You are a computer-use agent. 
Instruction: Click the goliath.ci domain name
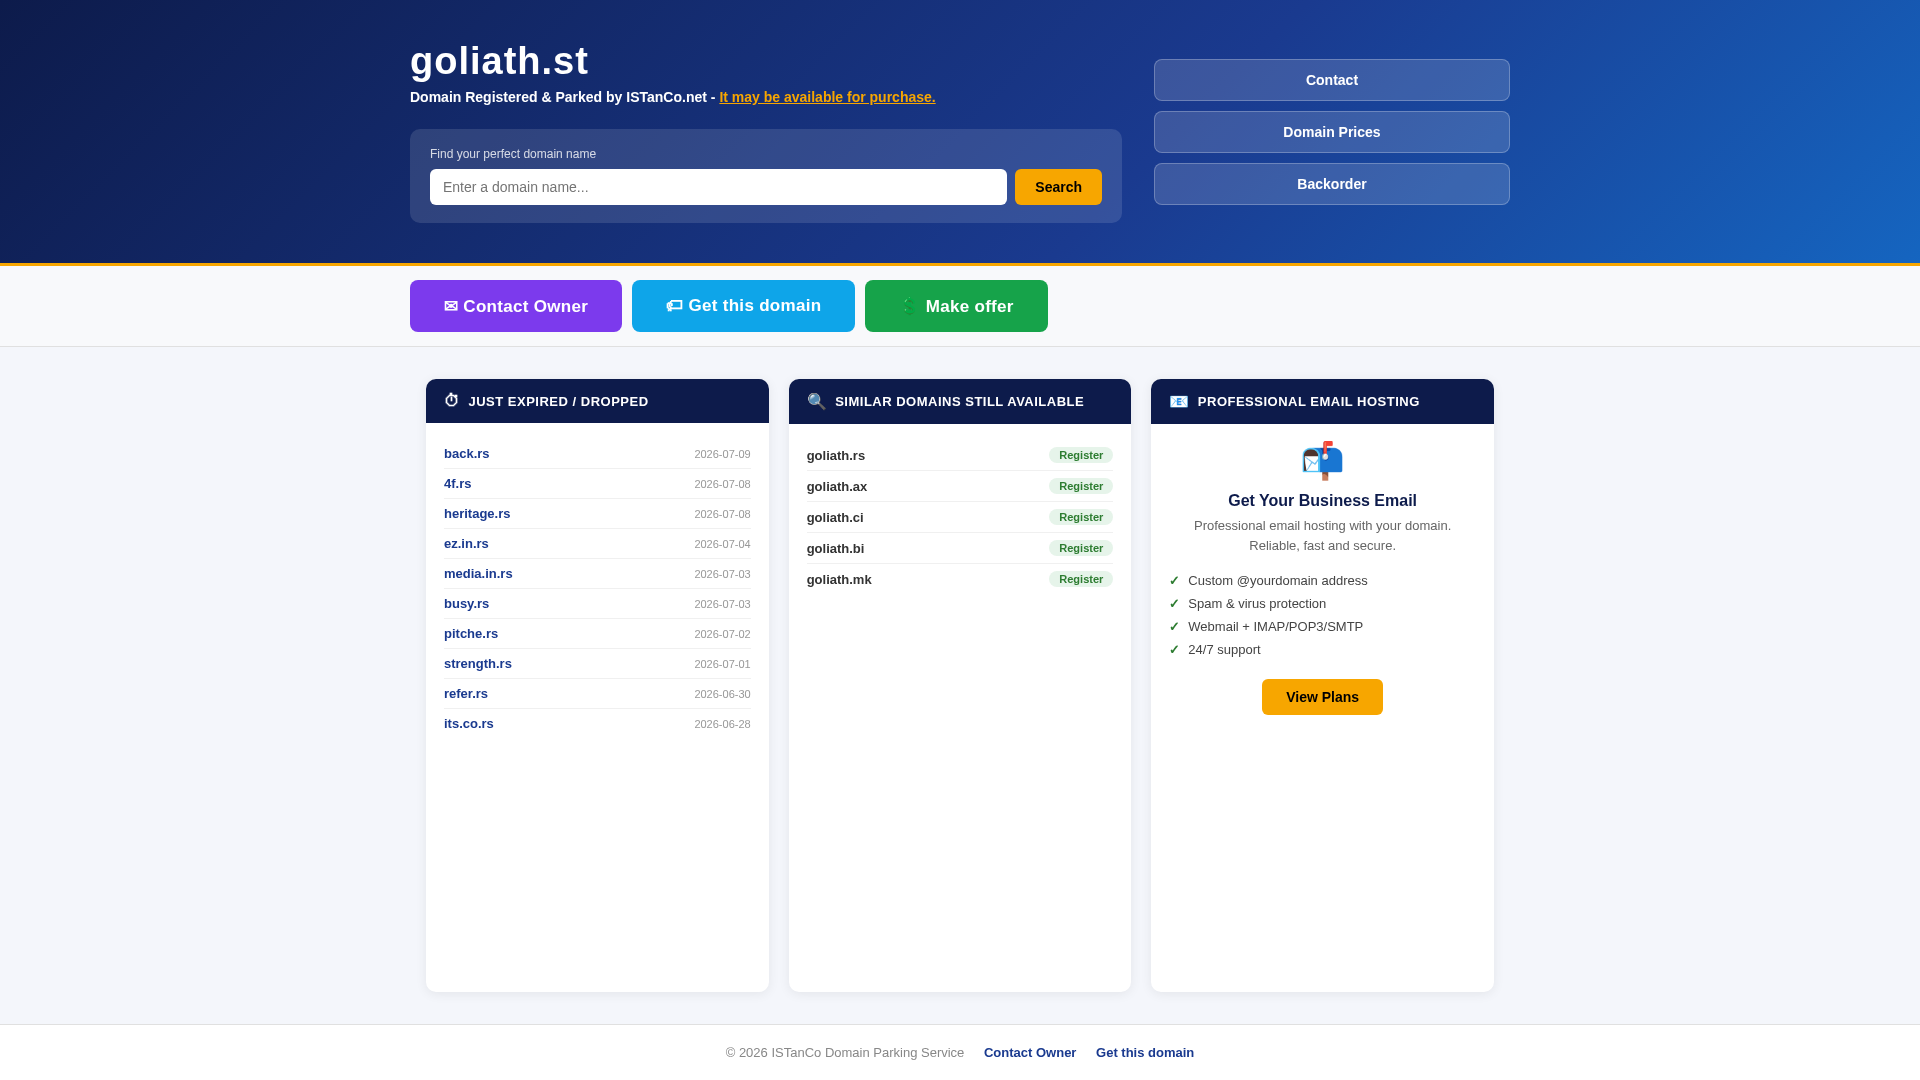[835, 518]
